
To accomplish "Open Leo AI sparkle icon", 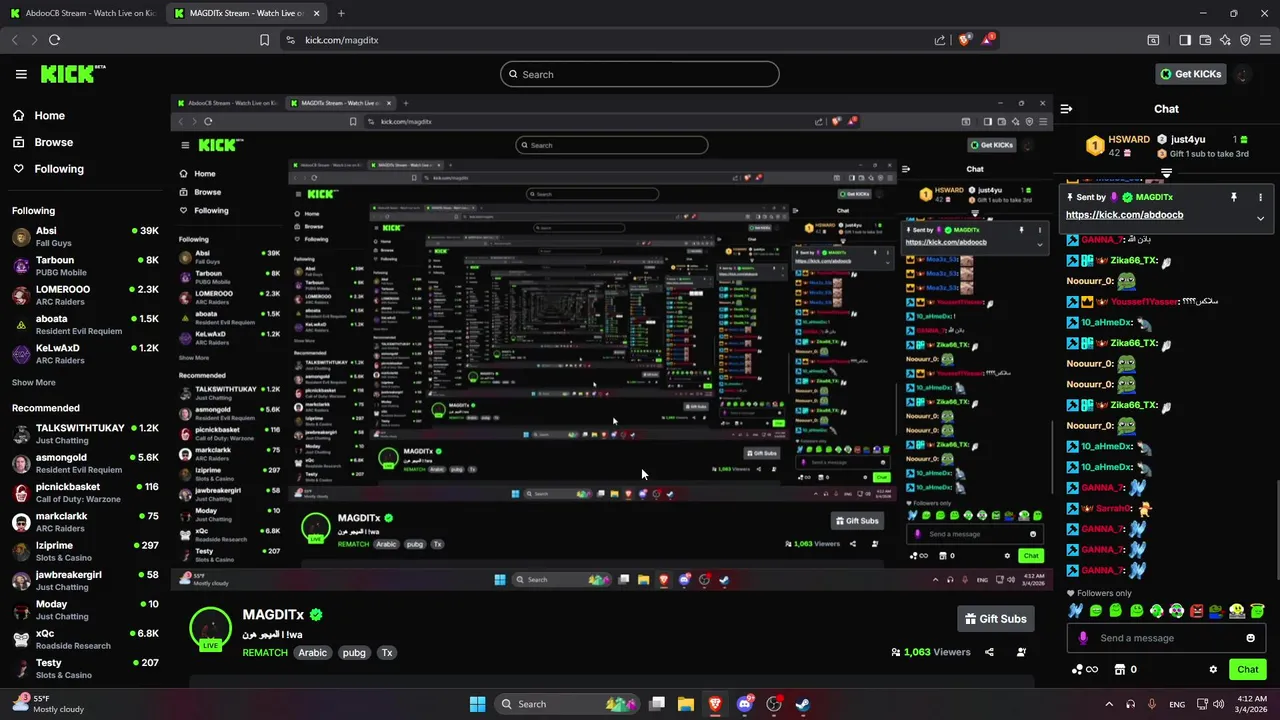I will 1225,40.
